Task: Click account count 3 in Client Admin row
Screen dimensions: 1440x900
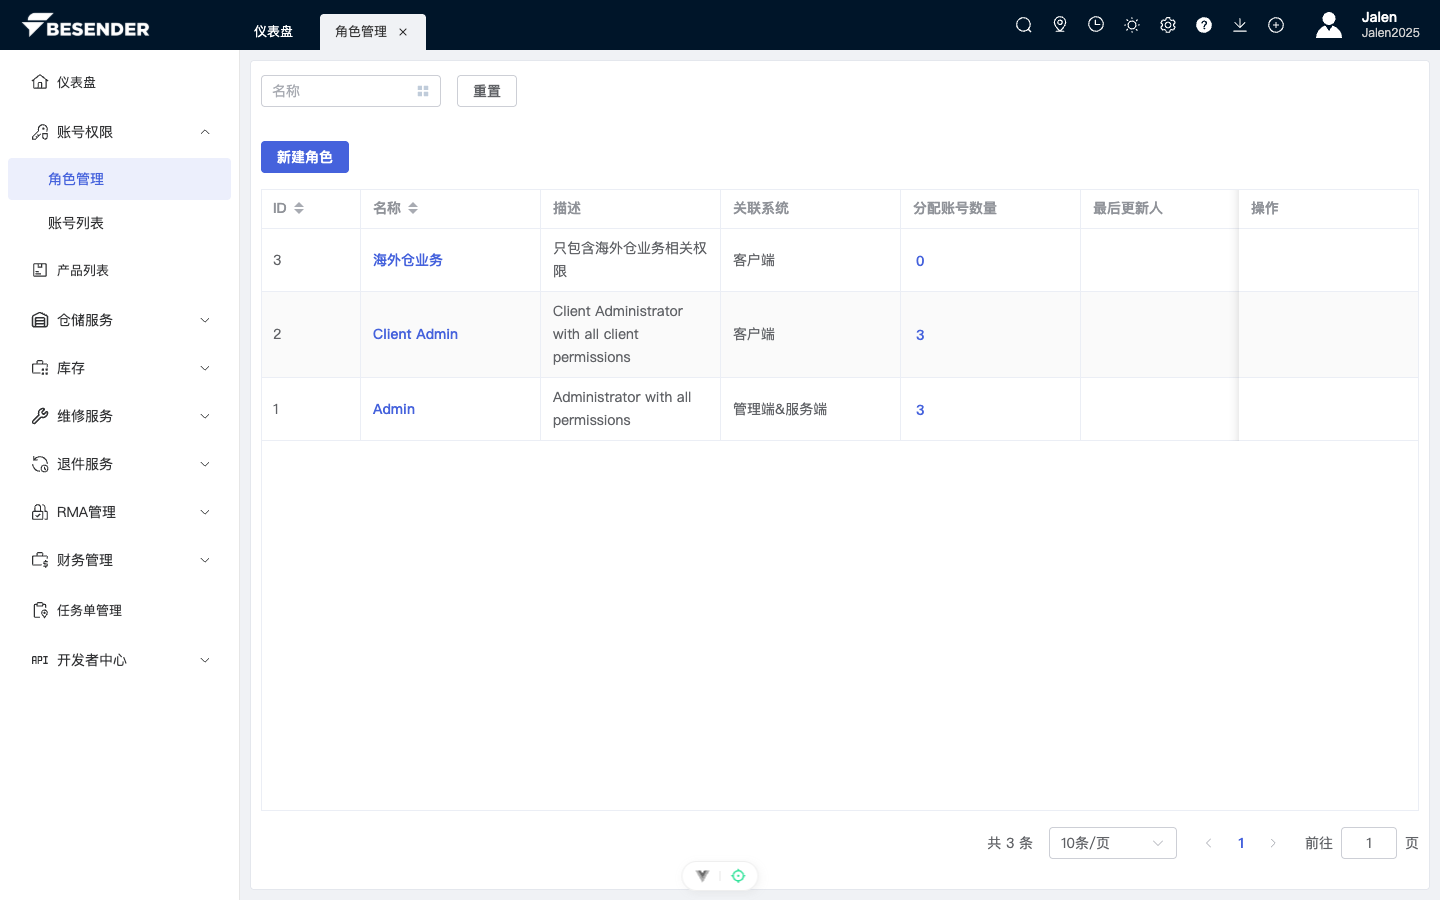Action: pos(920,335)
